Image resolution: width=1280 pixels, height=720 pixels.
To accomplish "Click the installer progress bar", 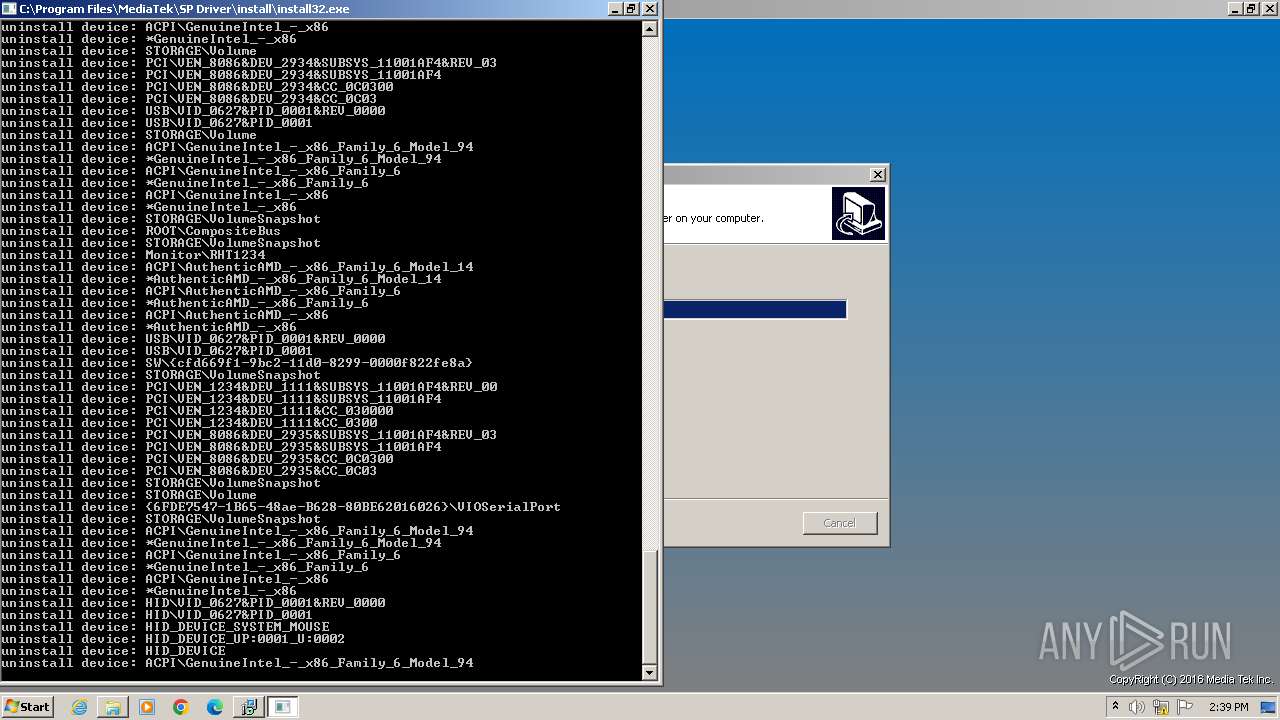I will tap(755, 309).
